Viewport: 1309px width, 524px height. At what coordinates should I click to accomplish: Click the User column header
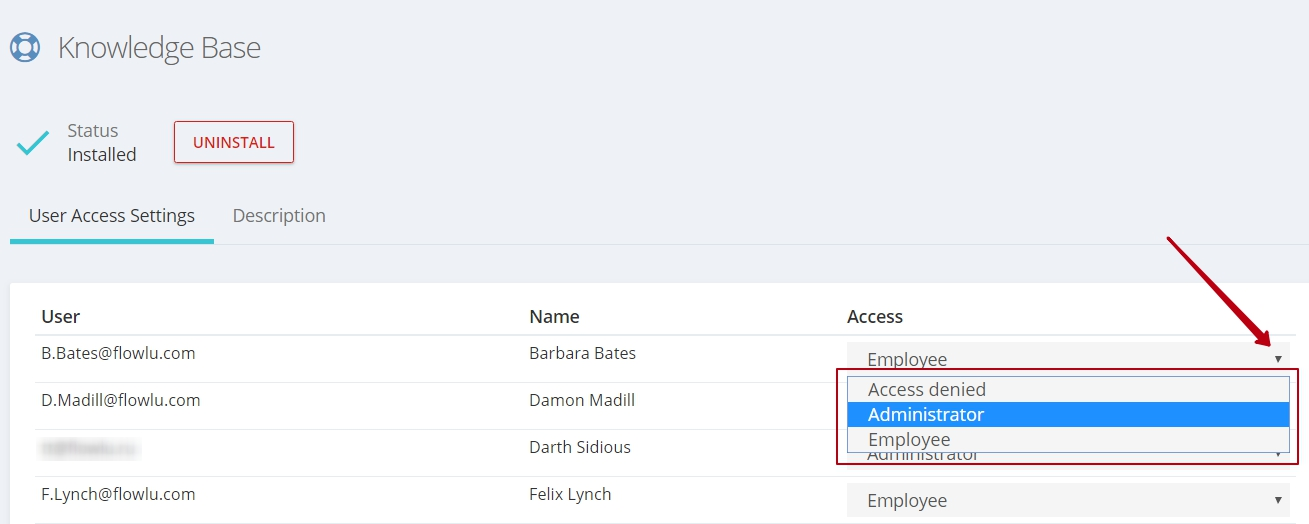[60, 316]
